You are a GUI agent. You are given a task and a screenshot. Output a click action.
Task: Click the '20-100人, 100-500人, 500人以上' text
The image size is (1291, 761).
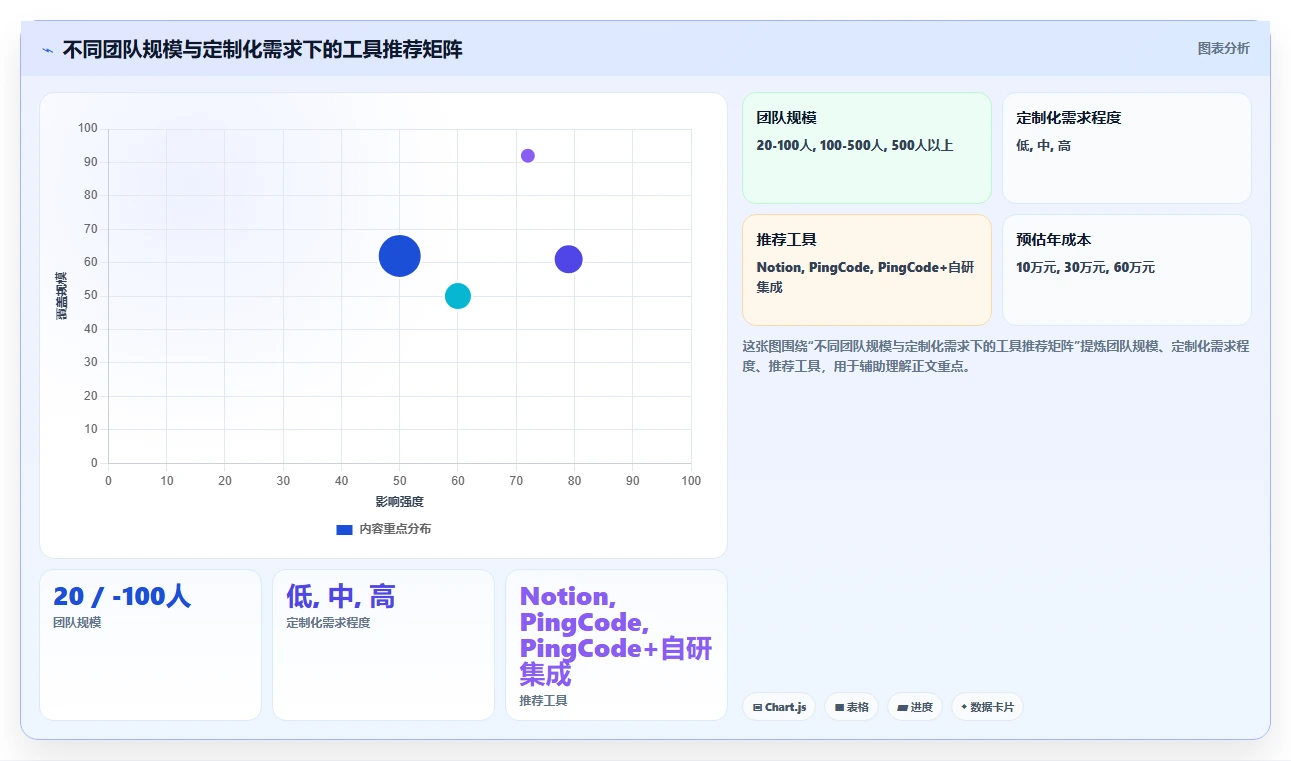pyautogui.click(x=855, y=146)
